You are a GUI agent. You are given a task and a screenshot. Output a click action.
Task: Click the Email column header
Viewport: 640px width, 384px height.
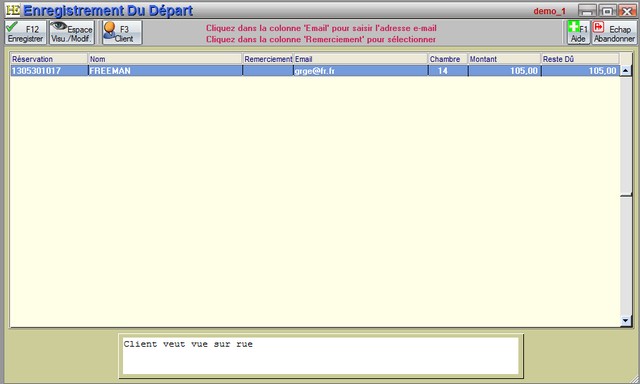click(360, 59)
